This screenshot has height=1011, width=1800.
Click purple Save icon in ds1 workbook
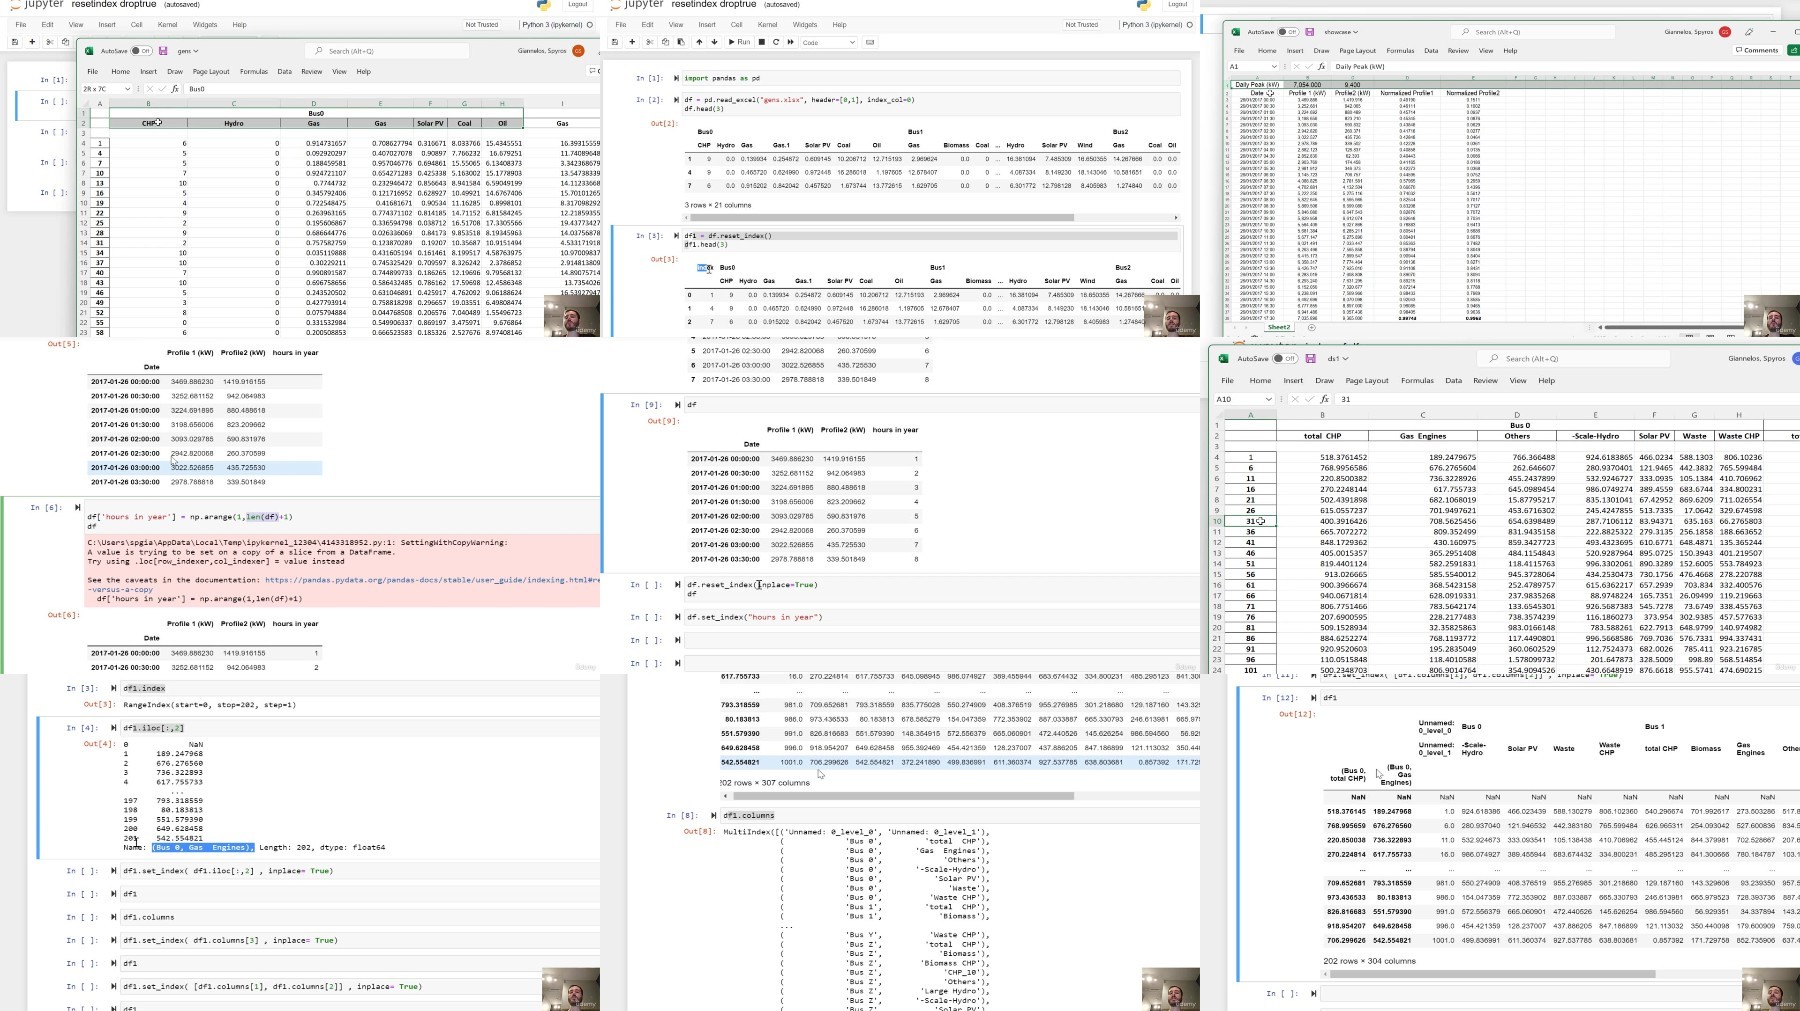(1310, 358)
